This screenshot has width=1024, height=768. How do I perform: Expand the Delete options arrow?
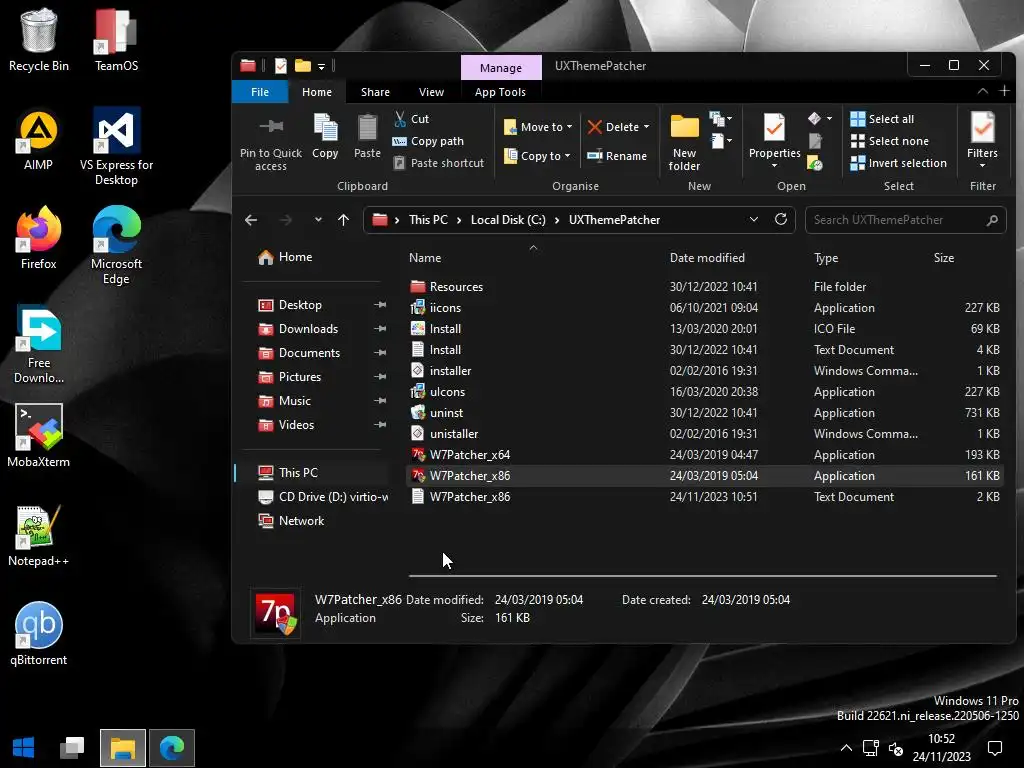647,127
